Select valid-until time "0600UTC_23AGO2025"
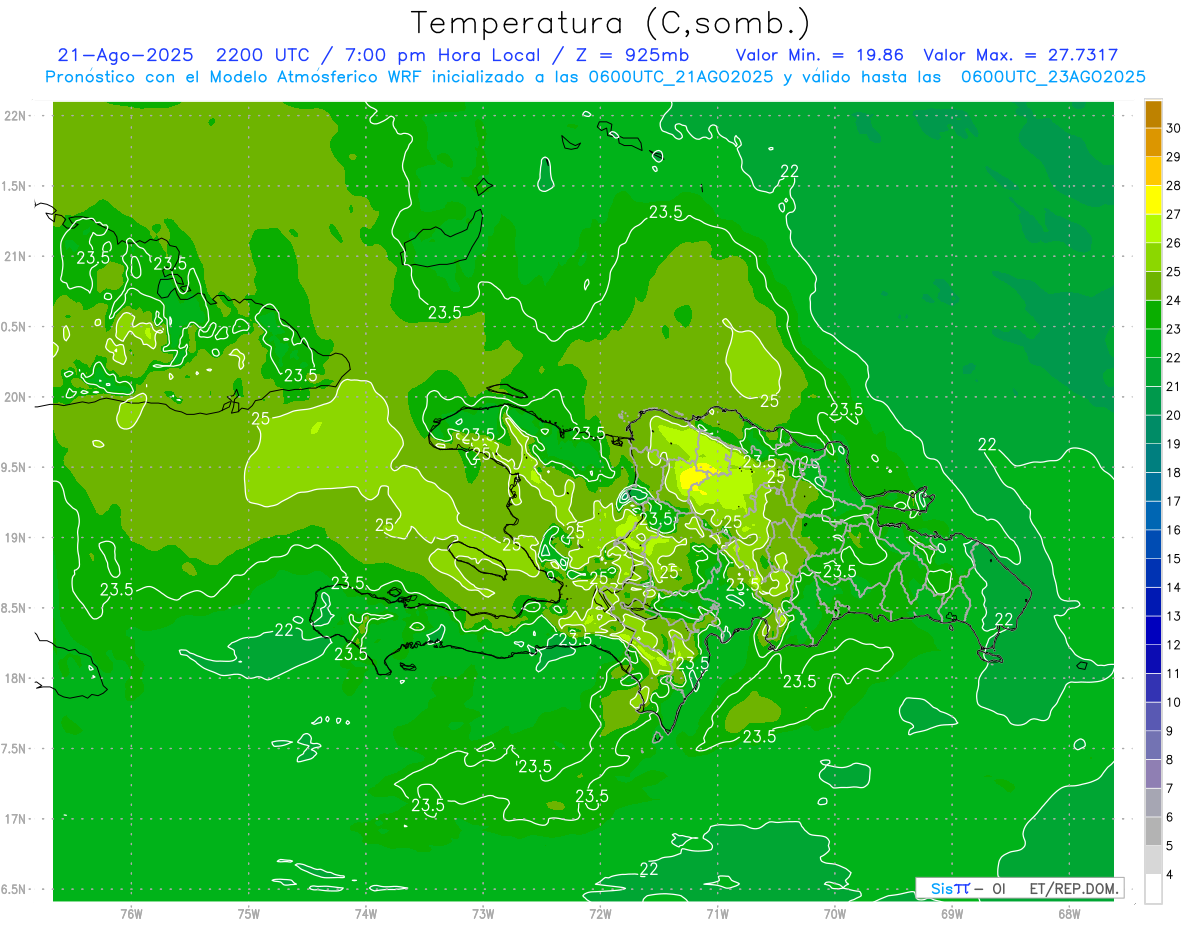Image resolution: width=1200 pixels, height=927 pixels. (1052, 77)
